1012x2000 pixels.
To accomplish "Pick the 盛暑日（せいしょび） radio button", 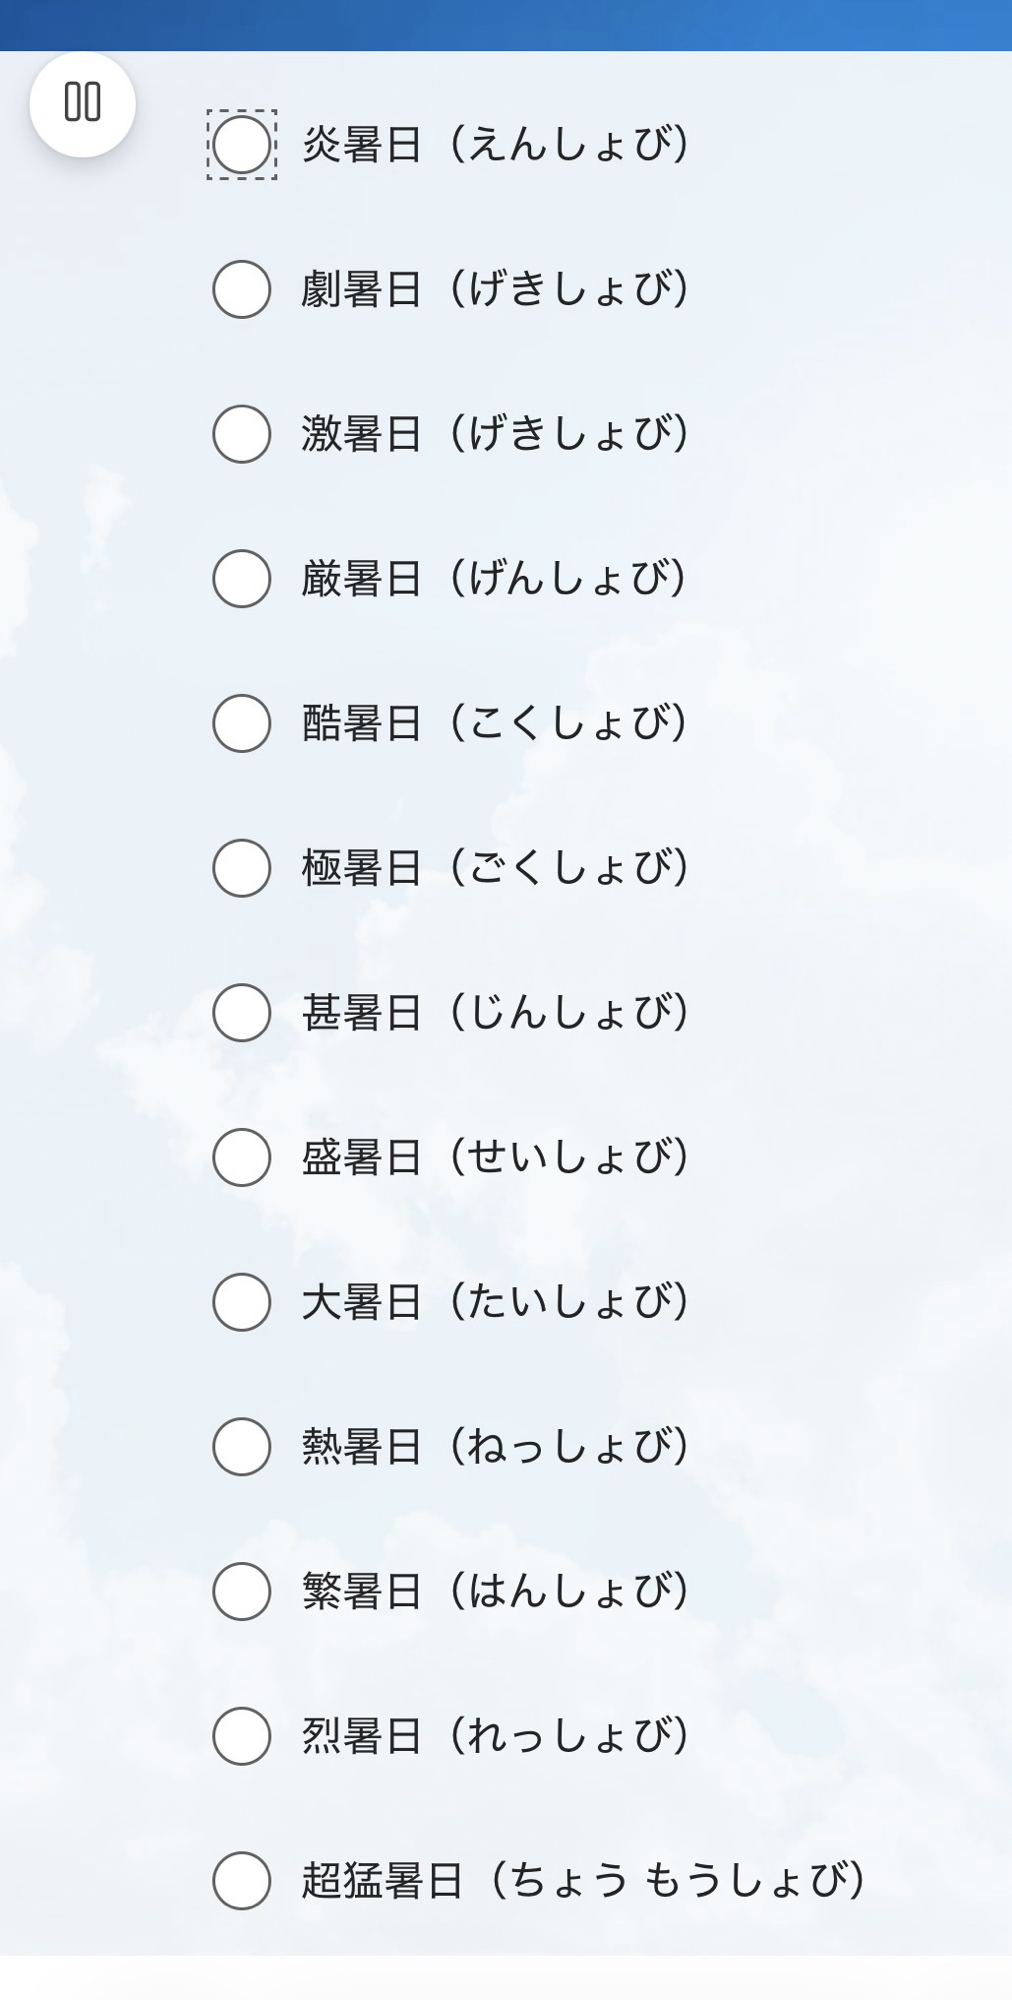I will point(242,1157).
